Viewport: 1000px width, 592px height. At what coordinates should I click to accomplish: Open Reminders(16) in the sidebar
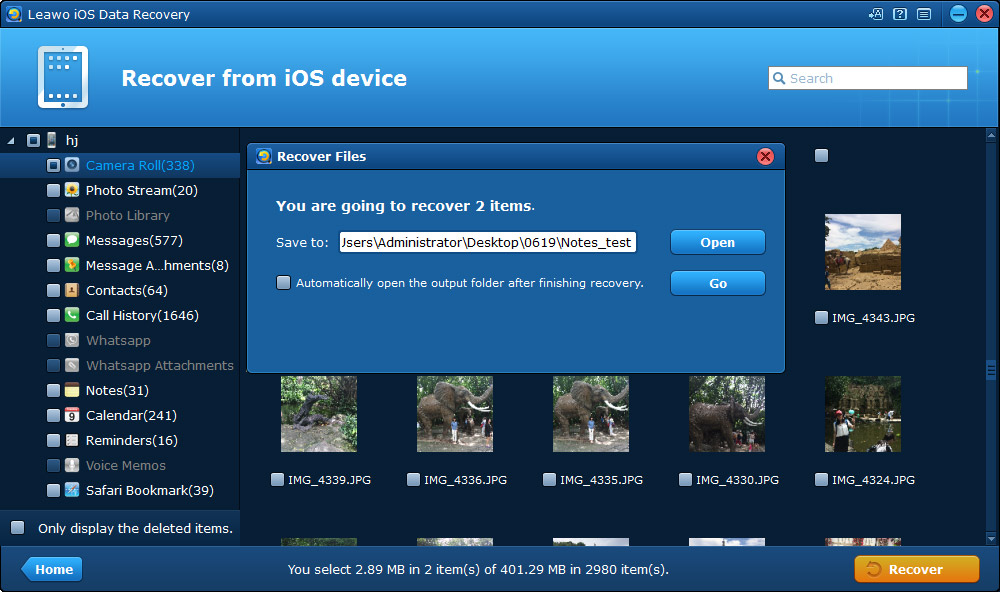click(x=131, y=440)
